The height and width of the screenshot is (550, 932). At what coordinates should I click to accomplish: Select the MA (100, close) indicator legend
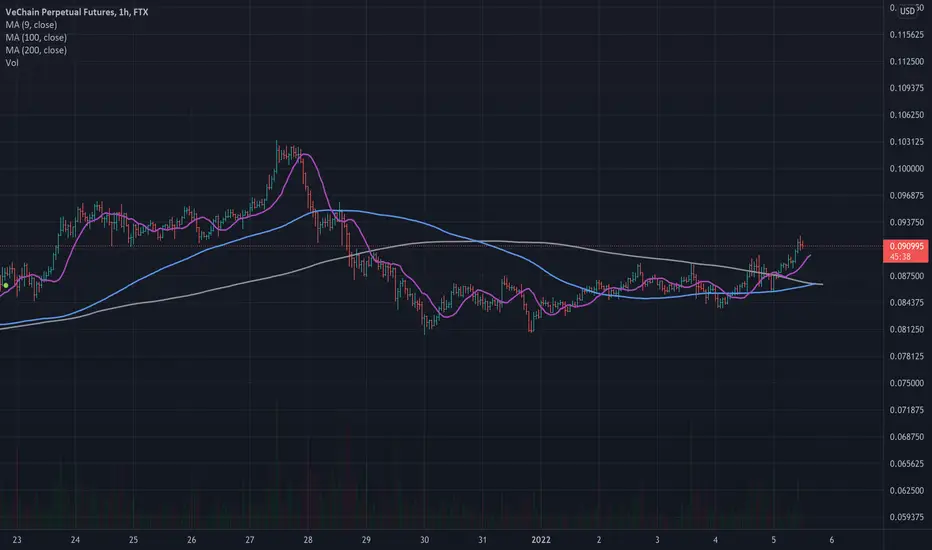point(36,37)
